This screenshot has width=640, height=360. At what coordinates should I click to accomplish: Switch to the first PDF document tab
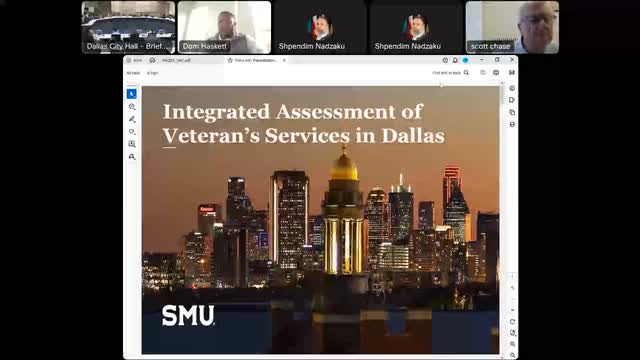[176, 60]
